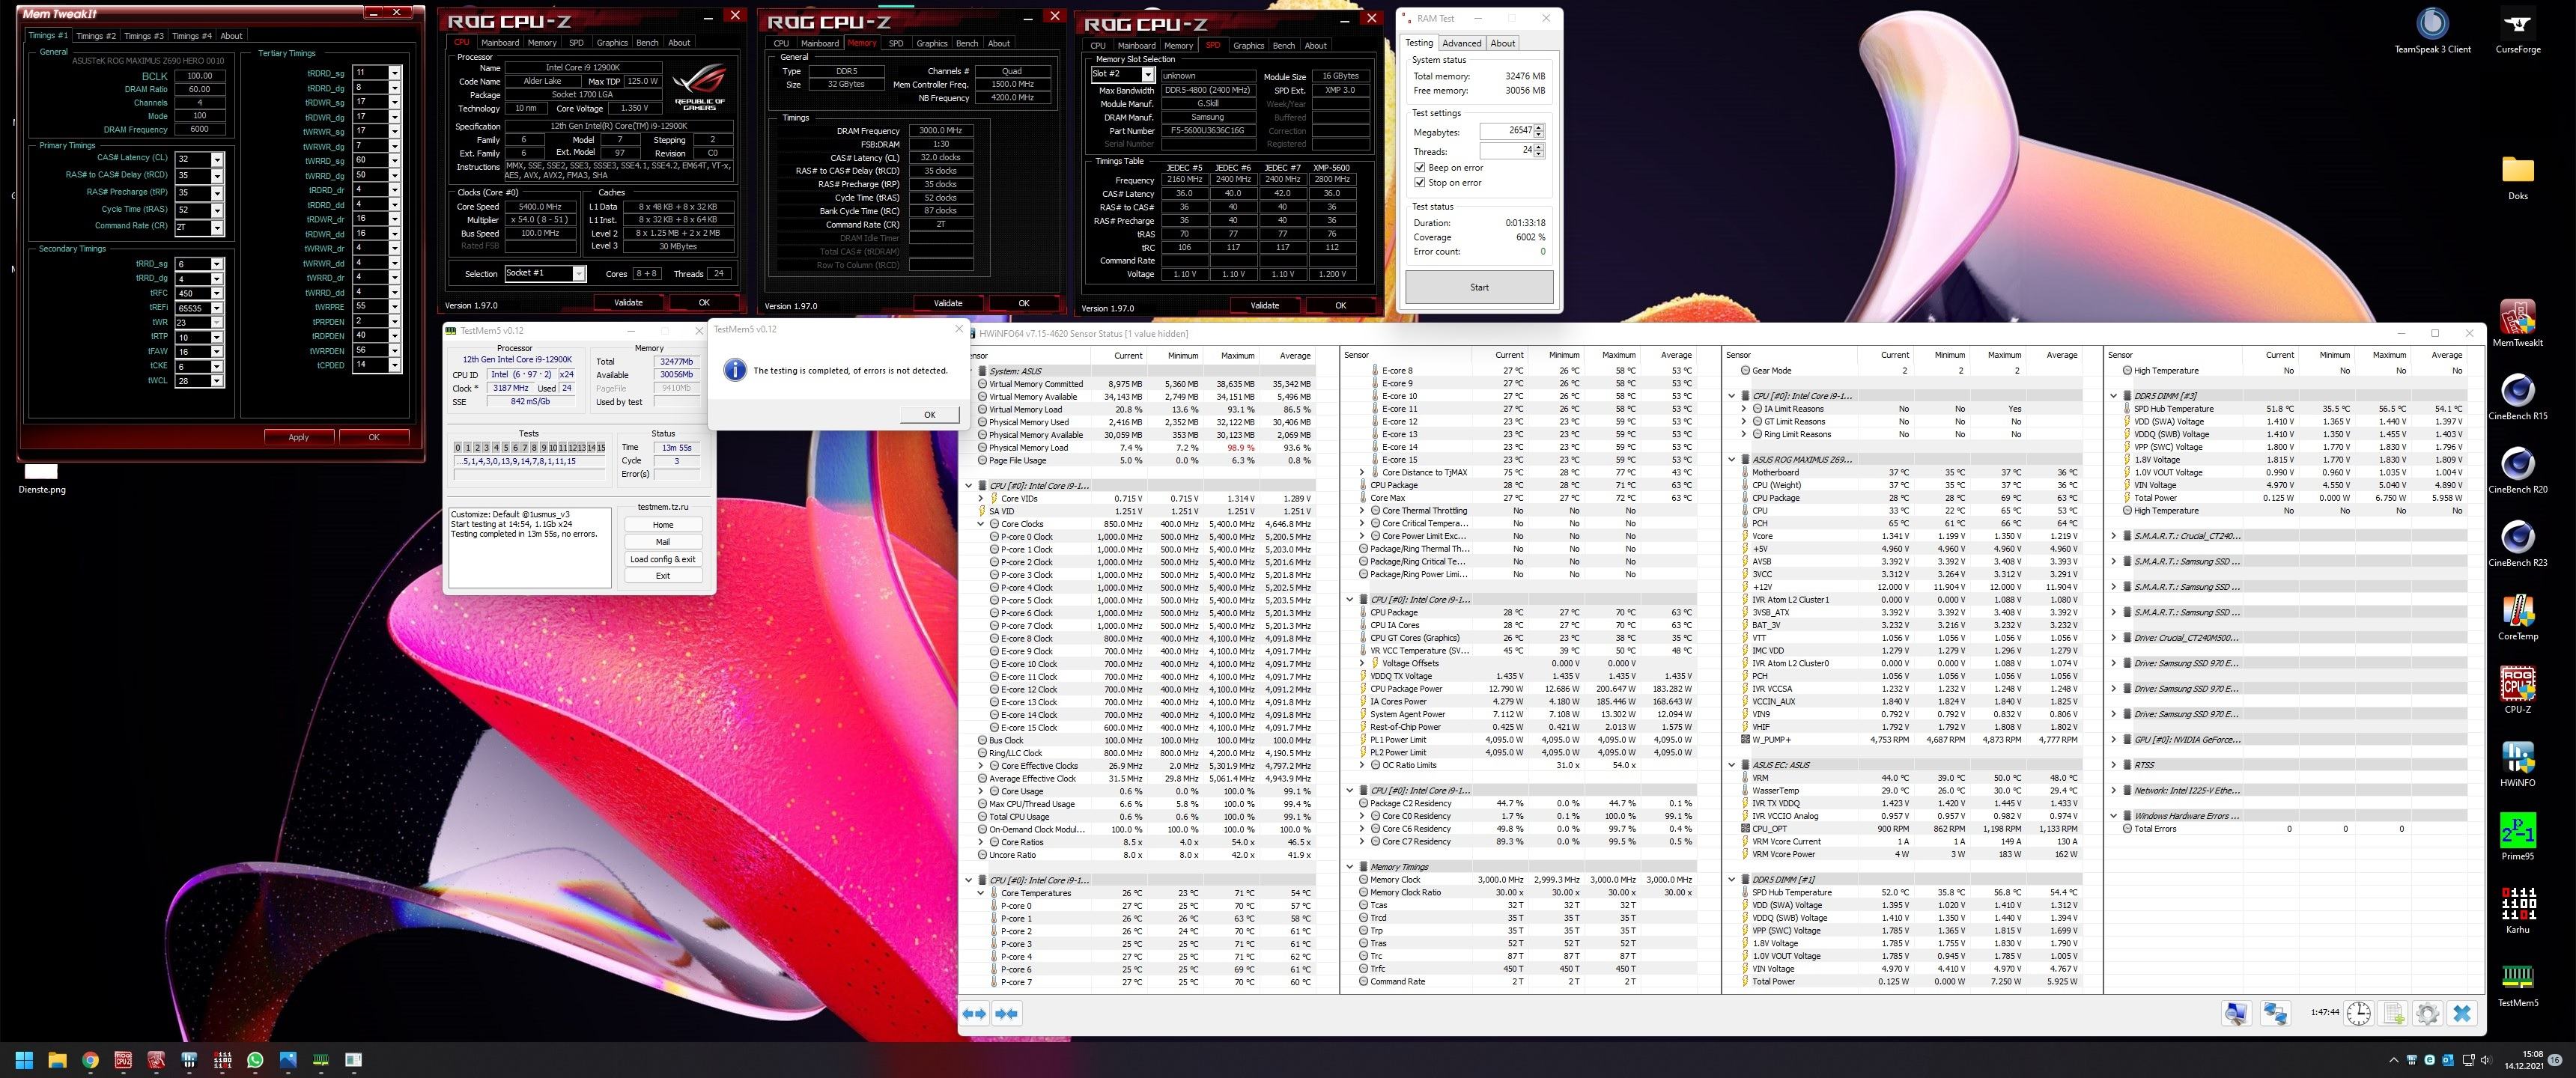Click the Megabytes input field
The image size is (2576, 1078).
coord(1505,131)
